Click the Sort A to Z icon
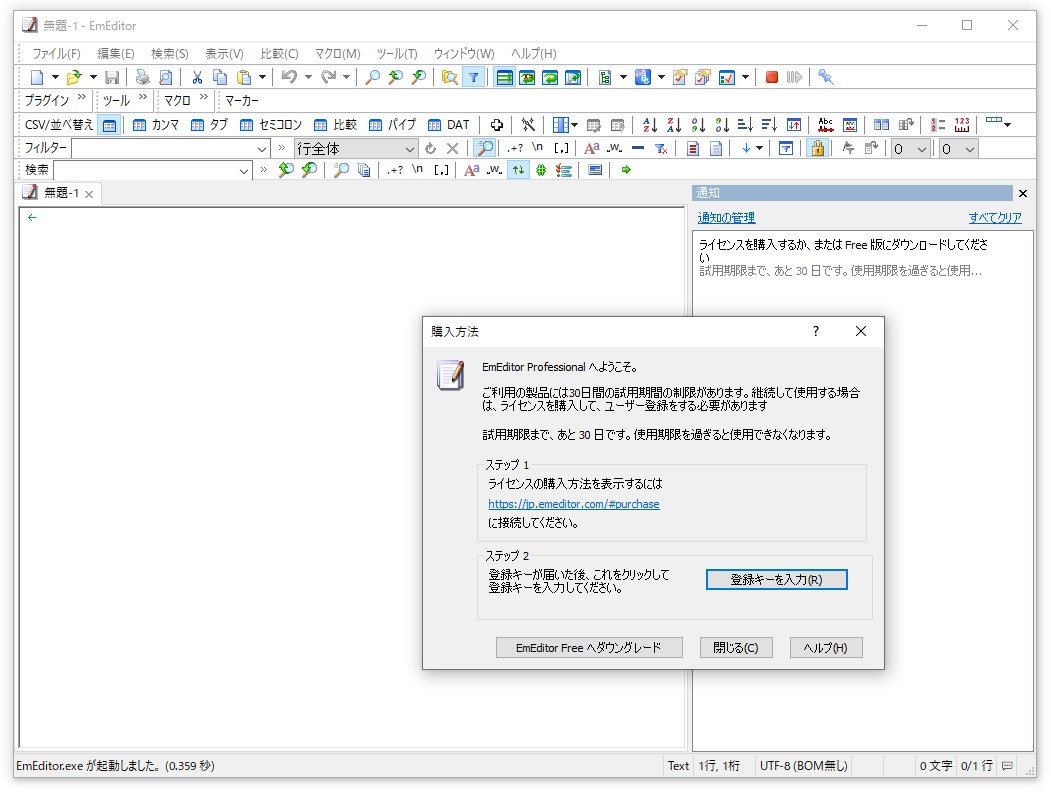The image size is (1051, 798). click(650, 125)
